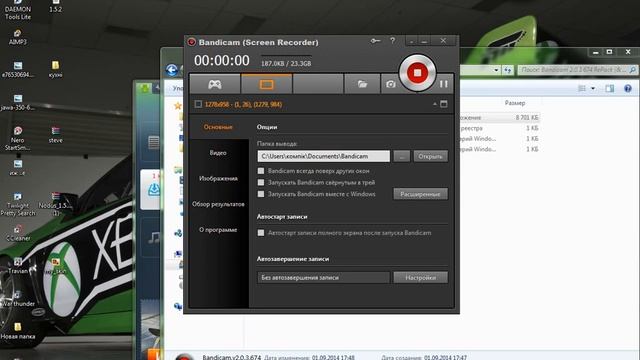The height and width of the screenshot is (360, 640).
Task: Click the music note icon in left window
Action: (154, 237)
